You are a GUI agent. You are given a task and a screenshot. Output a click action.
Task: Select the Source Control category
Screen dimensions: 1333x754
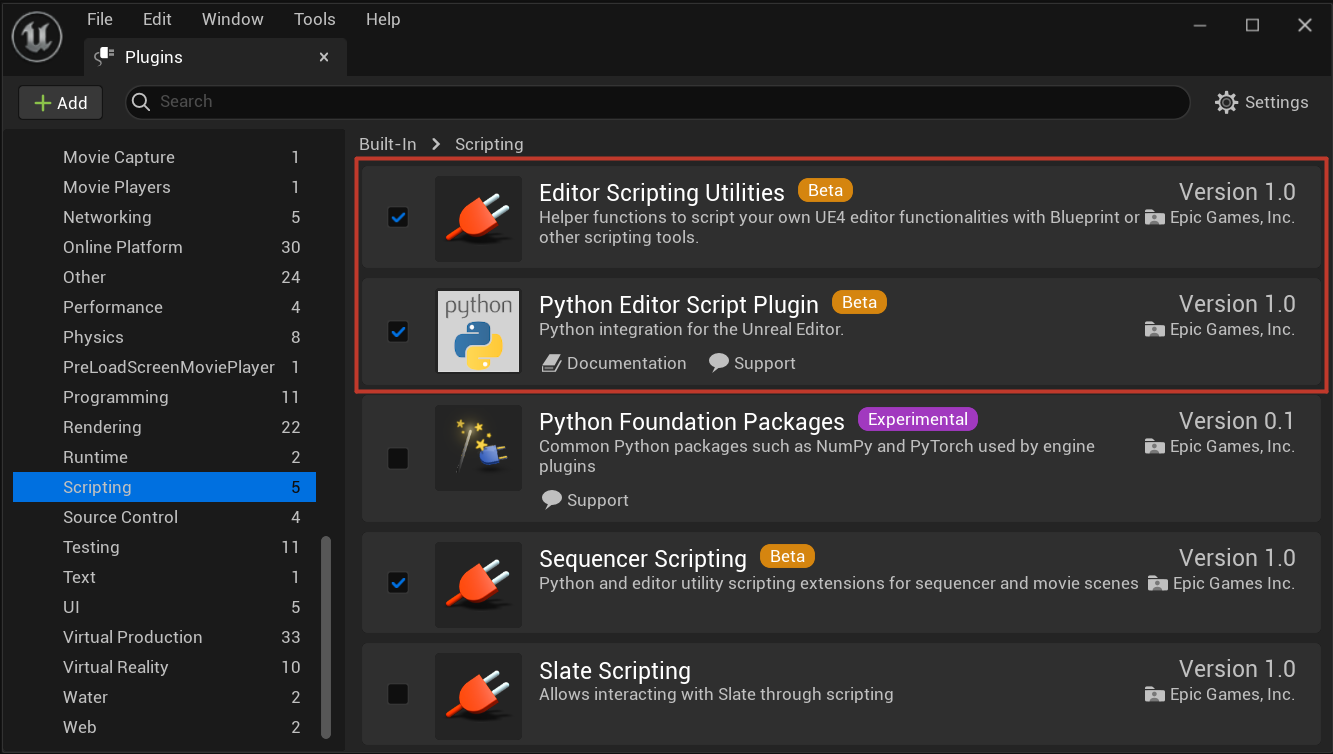pos(164,517)
